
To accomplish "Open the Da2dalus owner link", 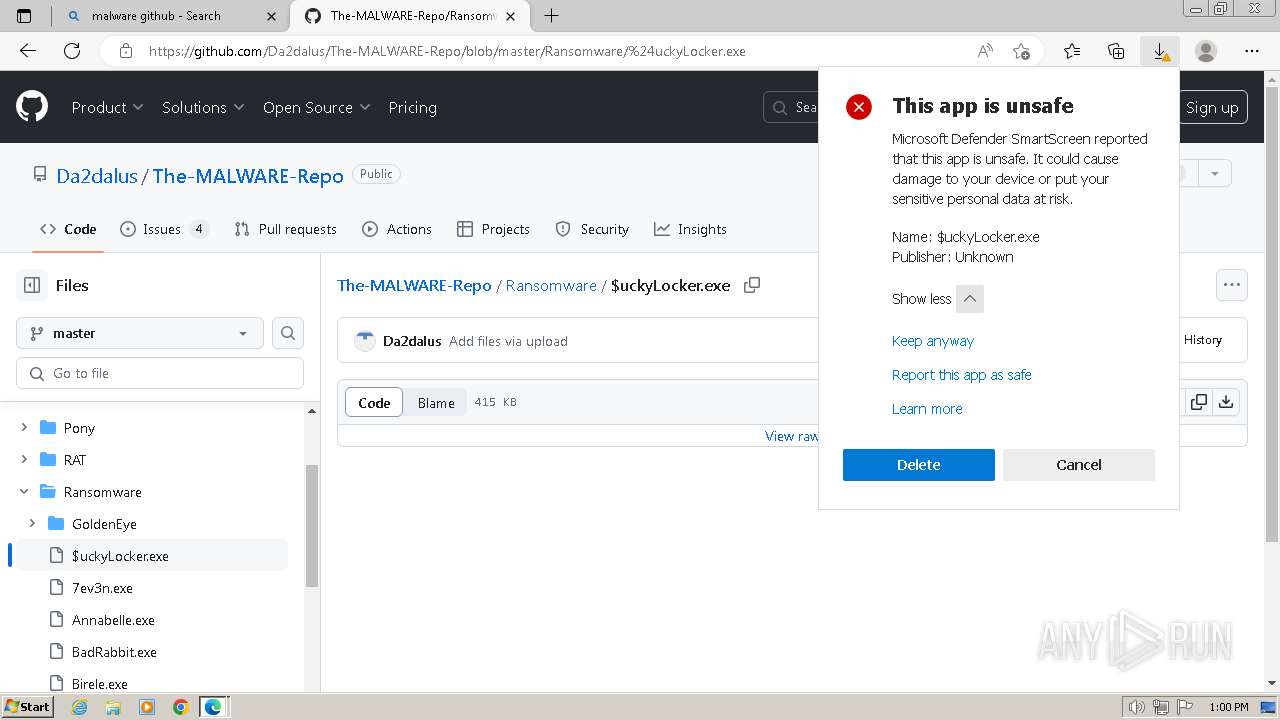I will pyautogui.click(x=97, y=176).
